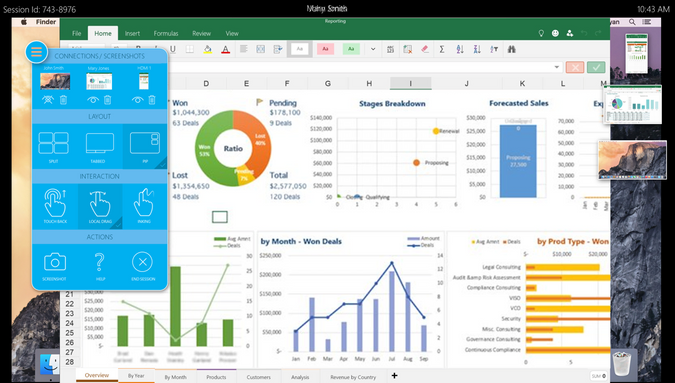This screenshot has width=675, height=383.
Task: Expand the cell styles gallery arrow
Action: click(x=373, y=49)
